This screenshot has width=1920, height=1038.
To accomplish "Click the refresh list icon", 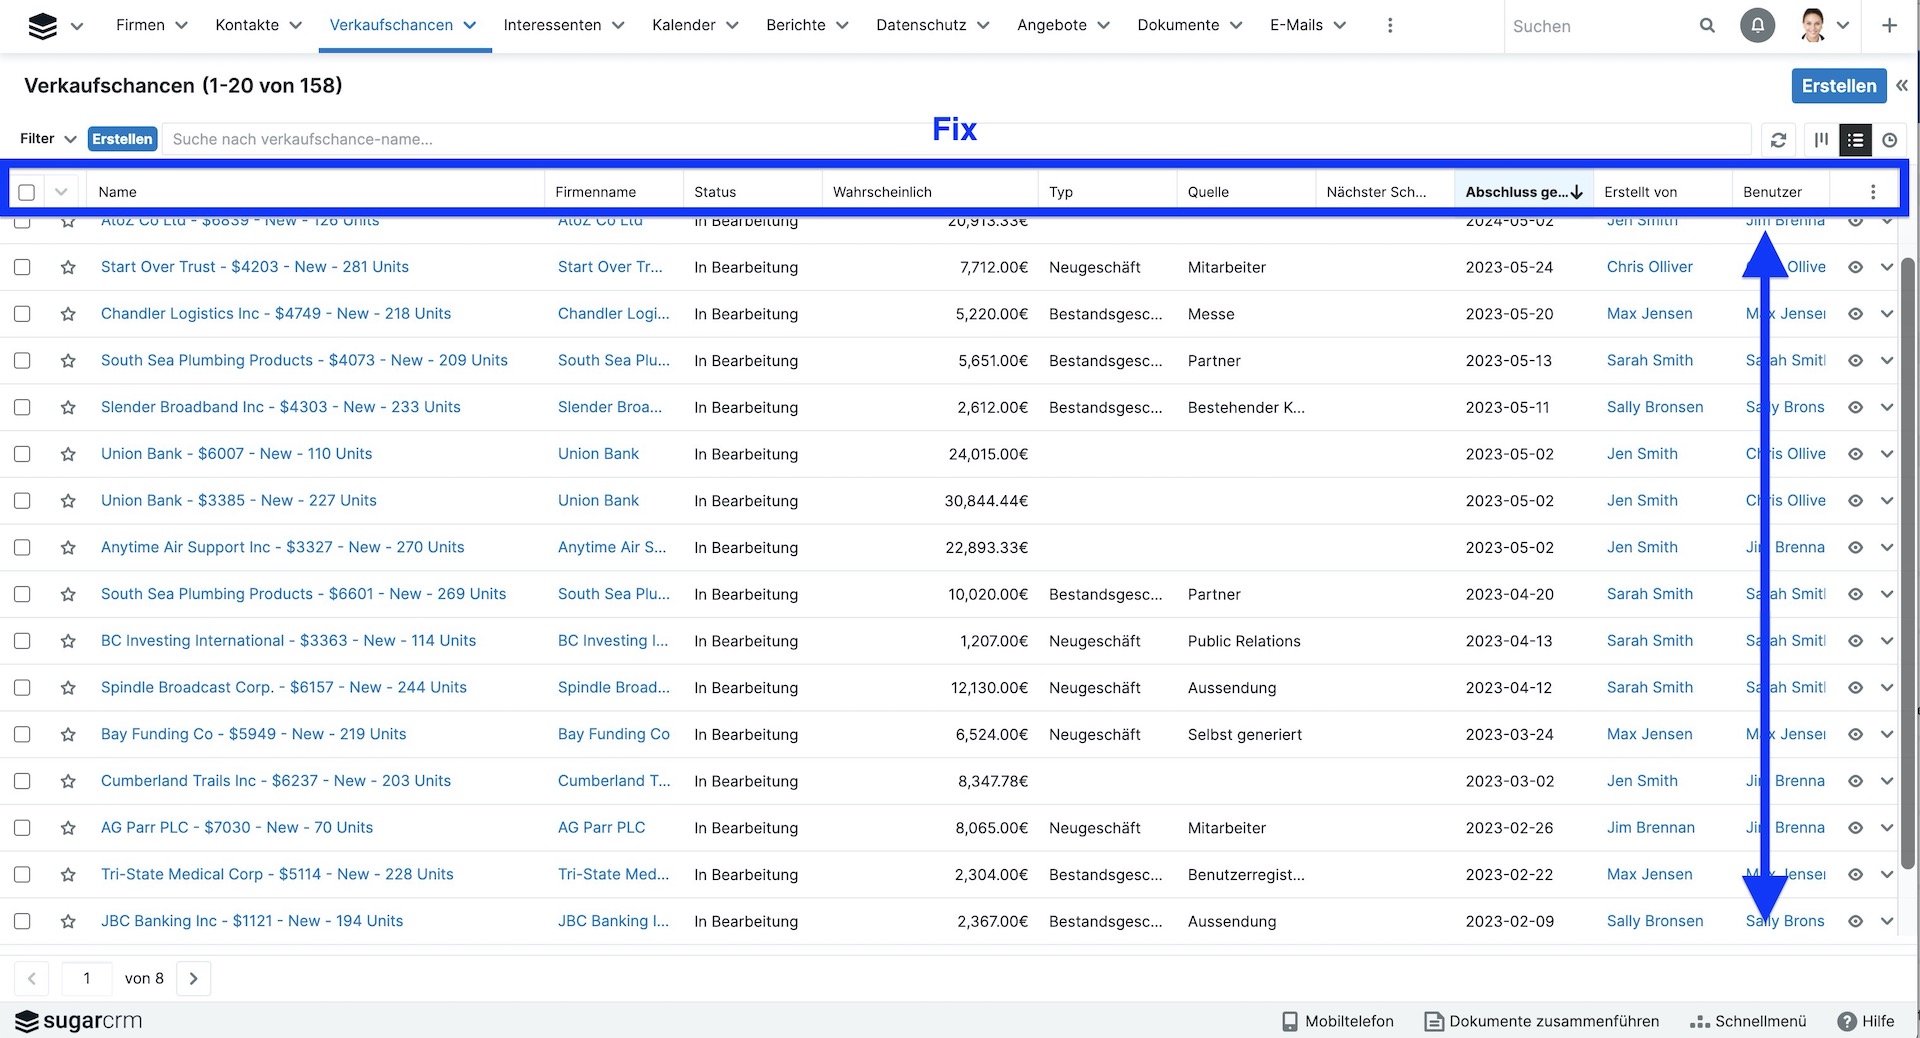I will (1778, 140).
